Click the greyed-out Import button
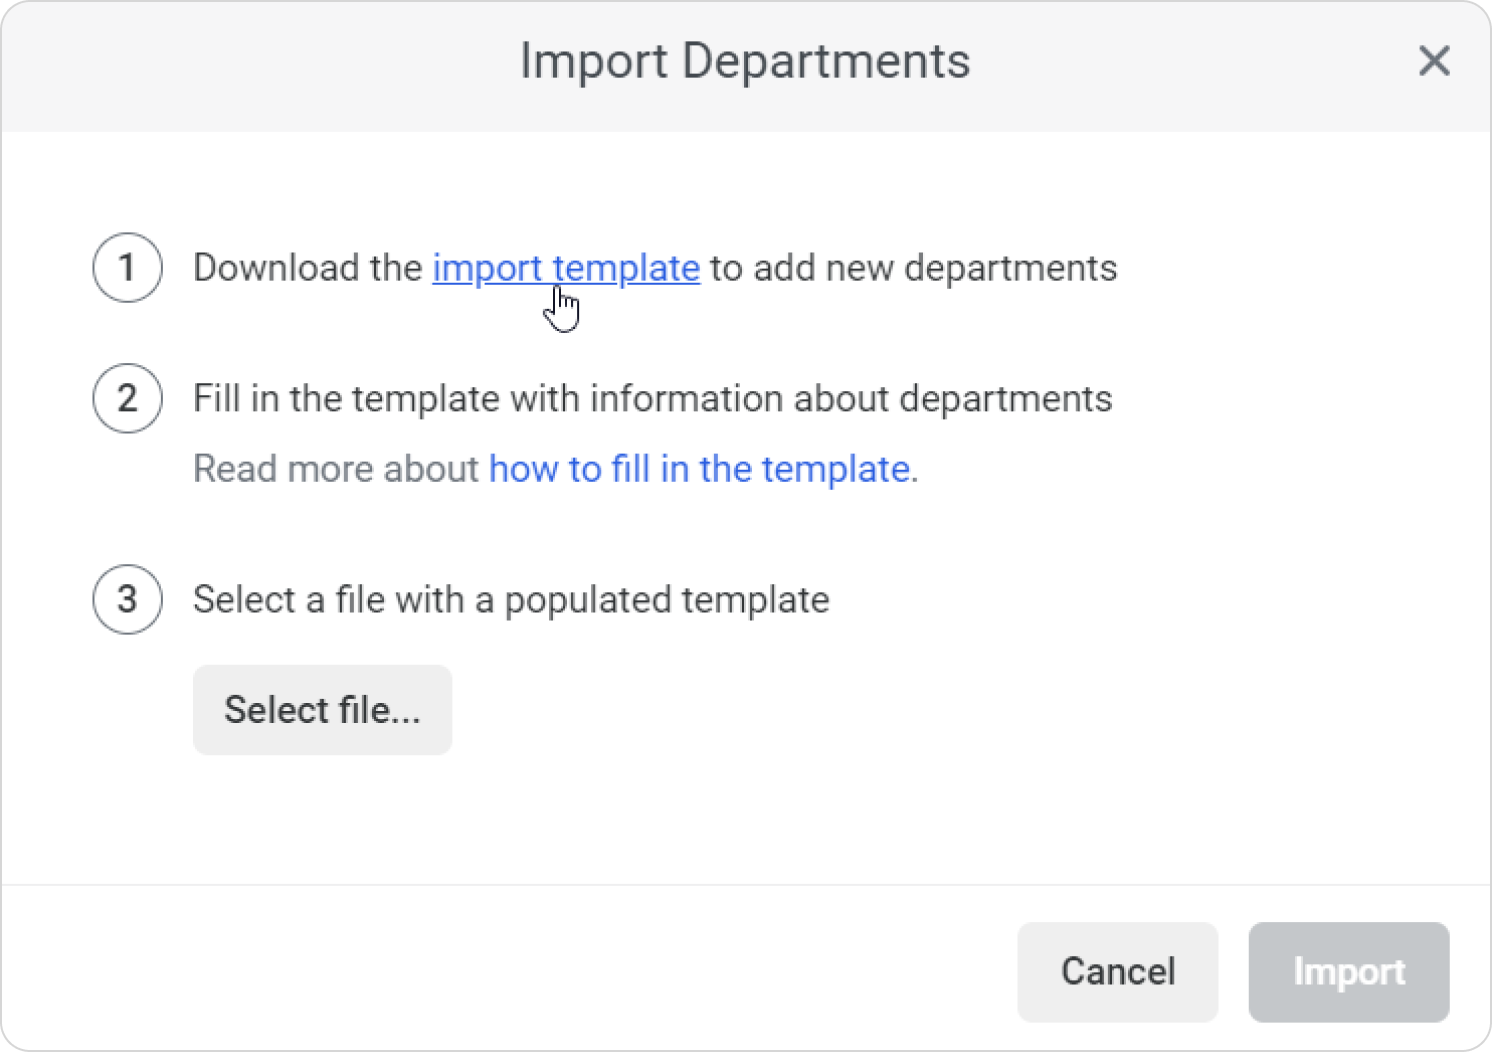Screen dimensions: 1492x1052 [1348, 972]
